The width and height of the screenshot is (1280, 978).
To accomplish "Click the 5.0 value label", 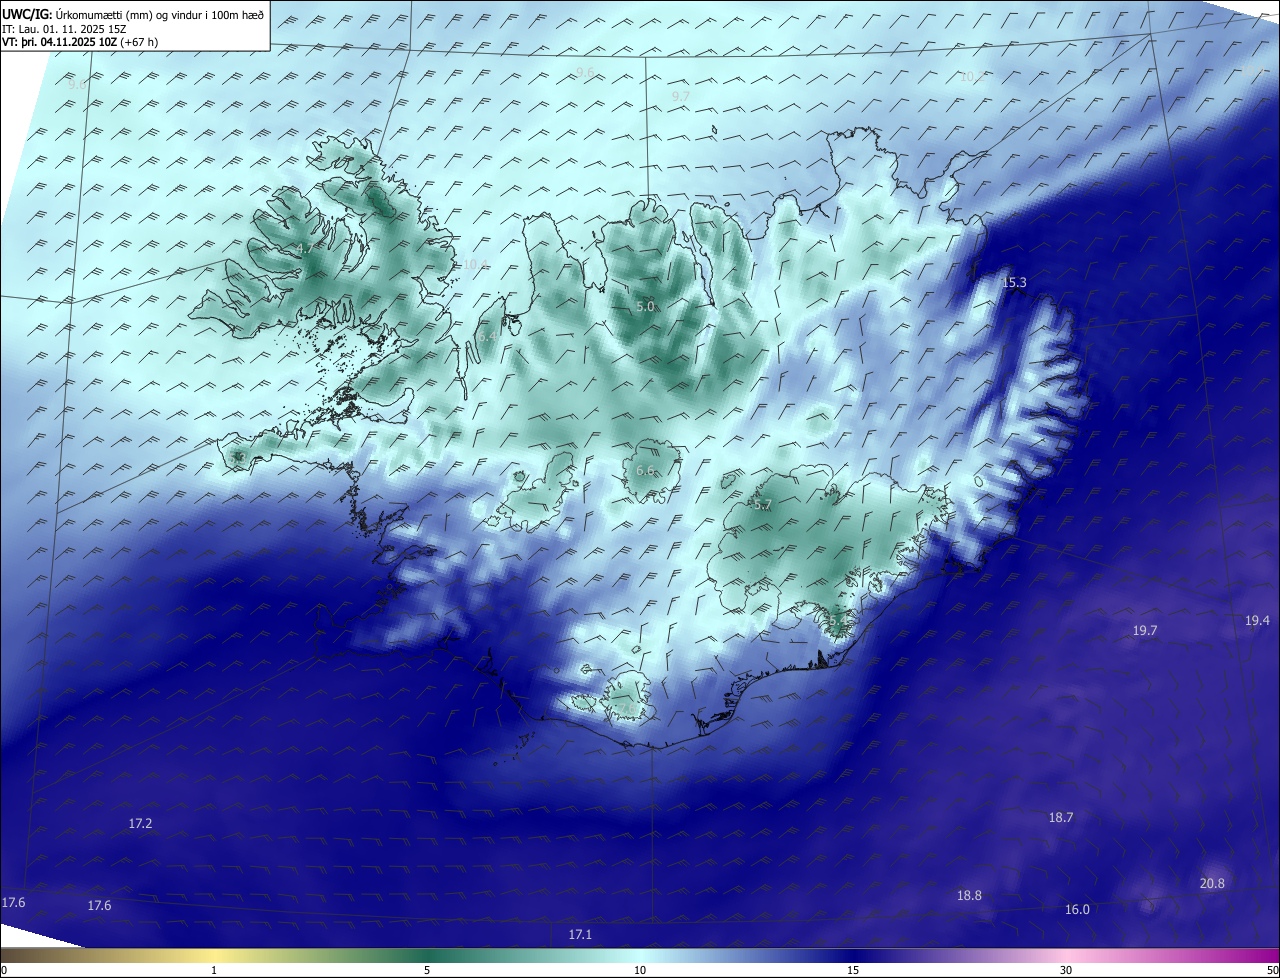I will click(645, 307).
